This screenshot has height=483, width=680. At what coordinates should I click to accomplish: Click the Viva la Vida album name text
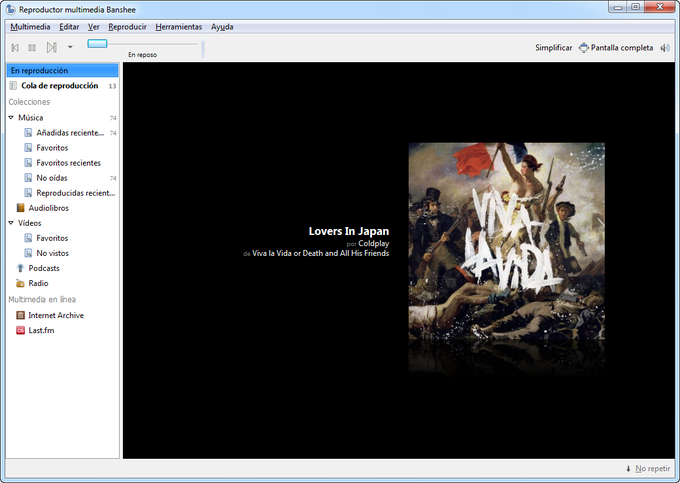320,253
